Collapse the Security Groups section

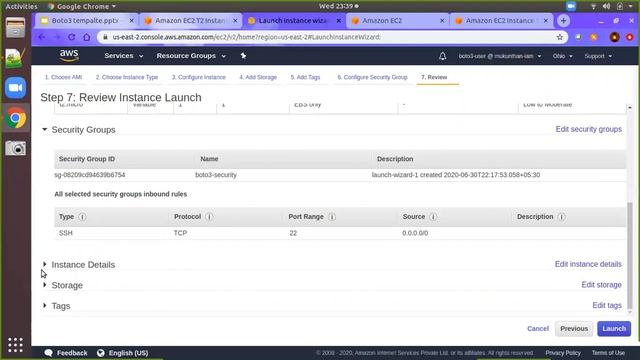(44, 129)
